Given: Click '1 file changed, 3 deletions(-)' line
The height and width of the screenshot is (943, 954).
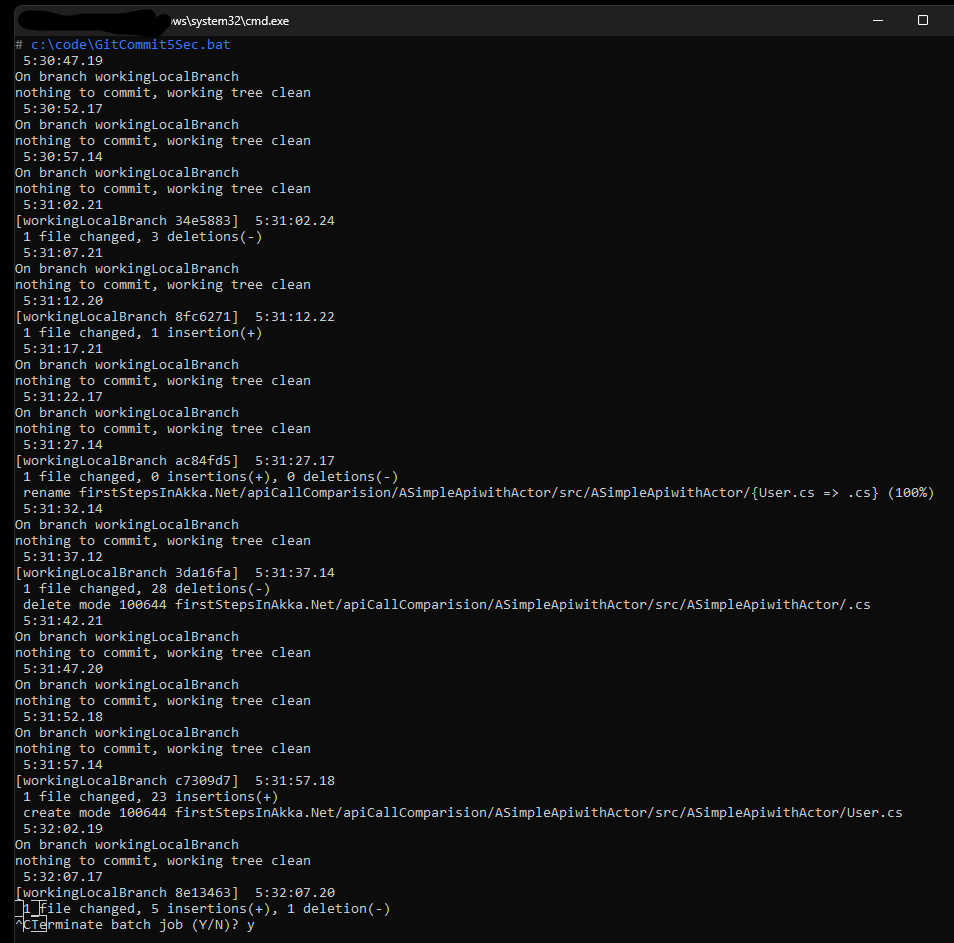Looking at the screenshot, I should tap(142, 237).
